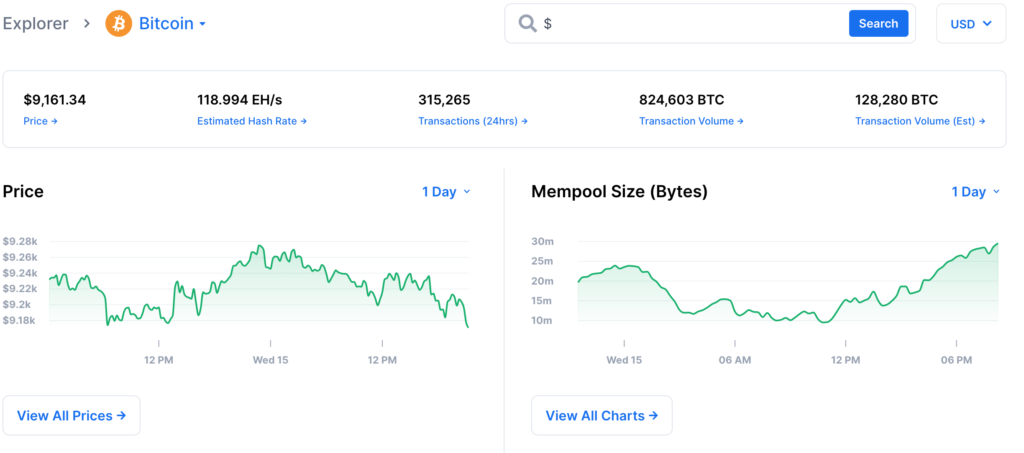This screenshot has width=1024, height=453.
Task: Open Transaction Volume (Est) link
Action: pyautogui.click(x=920, y=121)
